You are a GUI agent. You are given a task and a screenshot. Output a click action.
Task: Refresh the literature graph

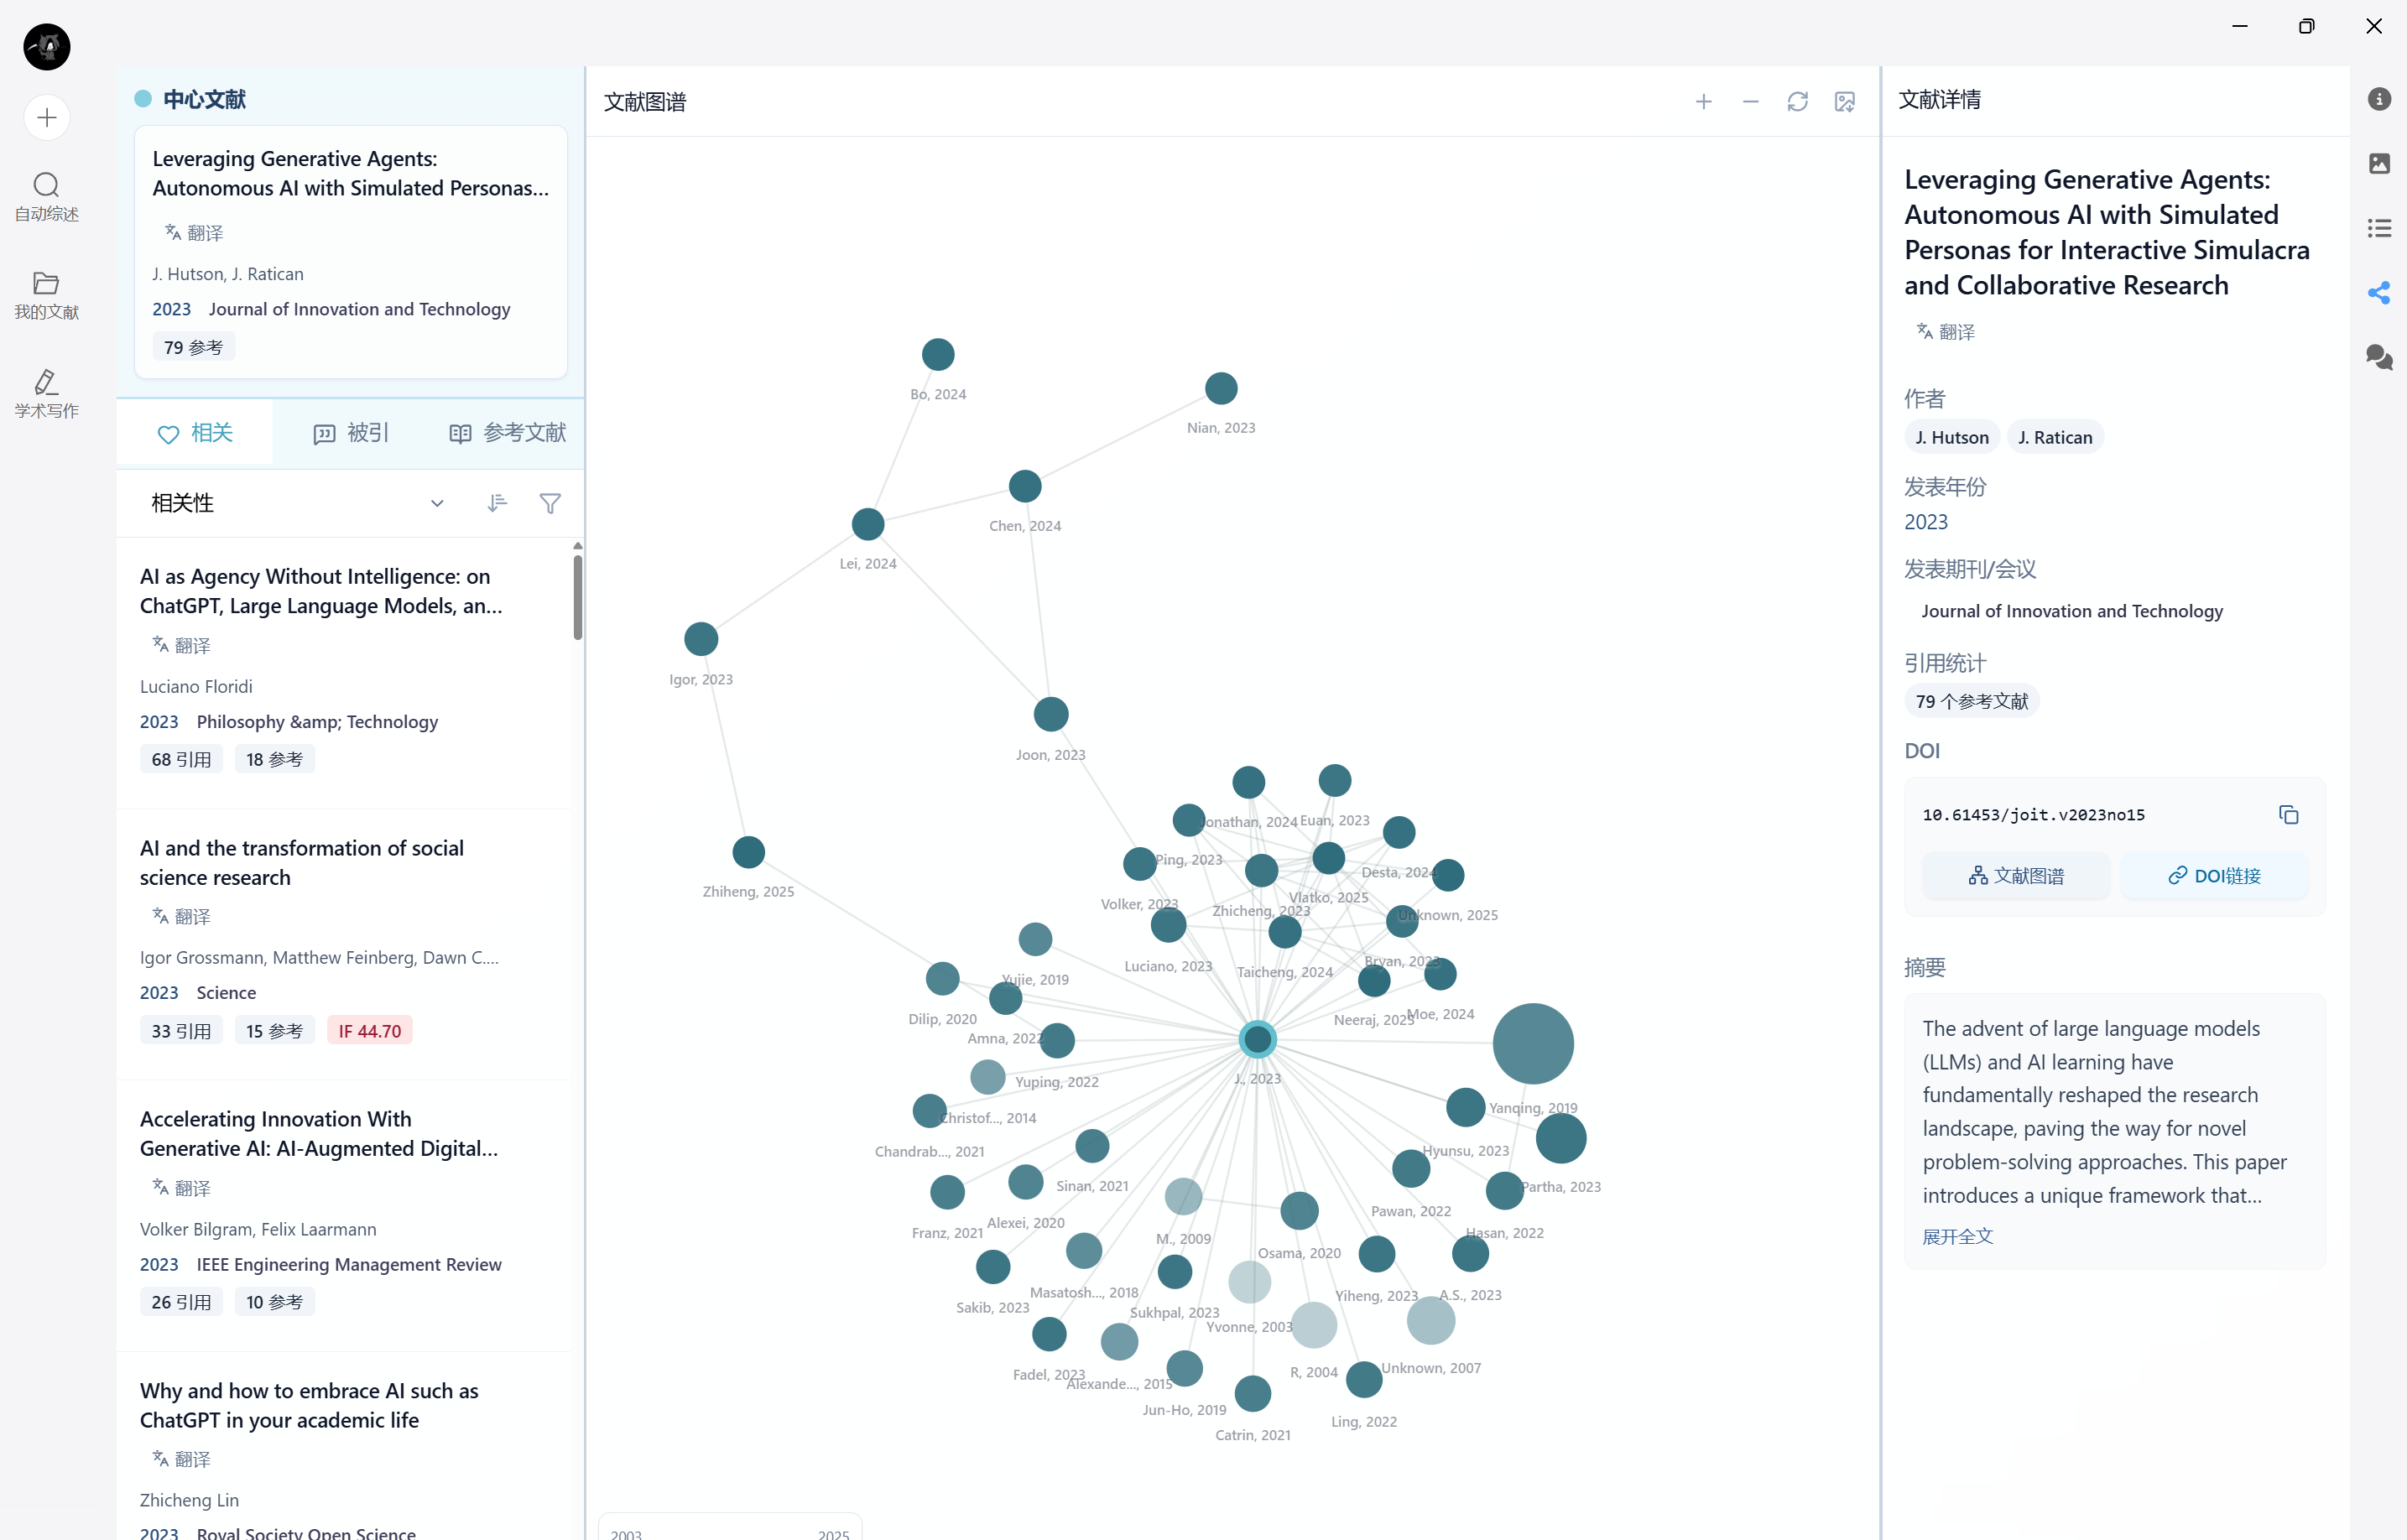pyautogui.click(x=1797, y=102)
